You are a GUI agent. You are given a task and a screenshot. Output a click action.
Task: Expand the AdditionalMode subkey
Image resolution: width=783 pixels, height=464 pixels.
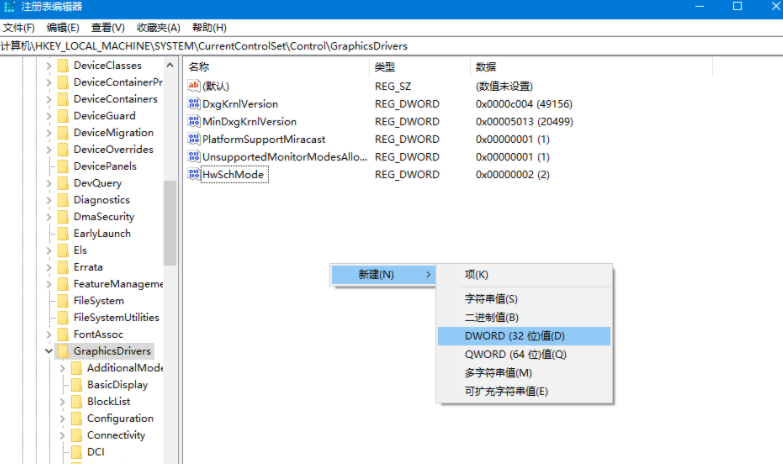pos(62,368)
